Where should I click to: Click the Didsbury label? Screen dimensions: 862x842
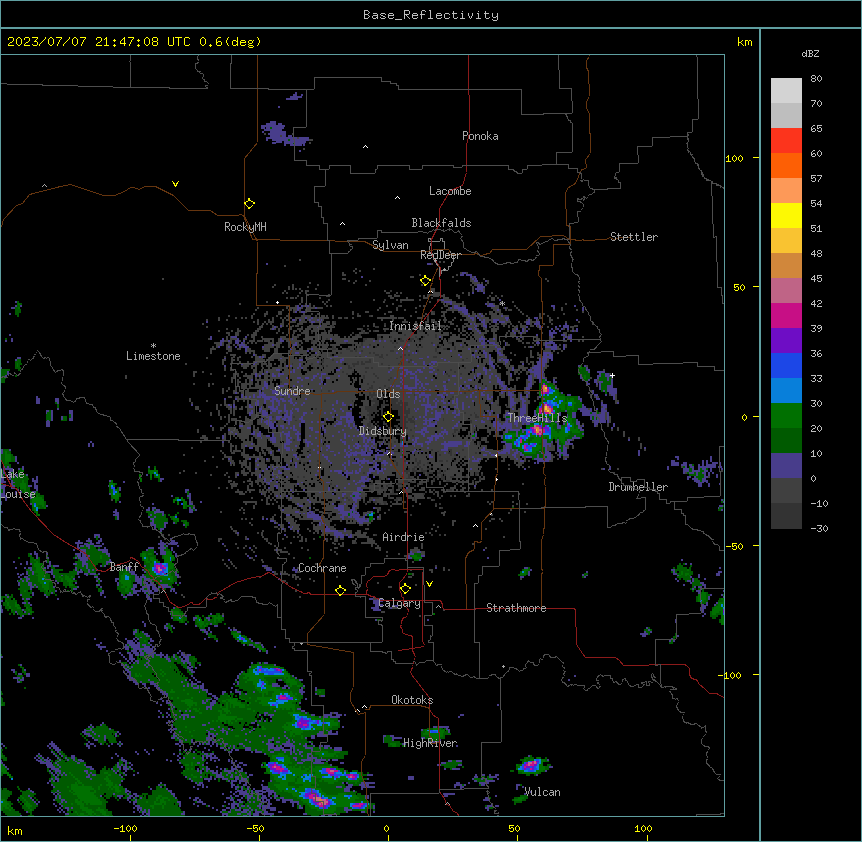click(x=383, y=431)
